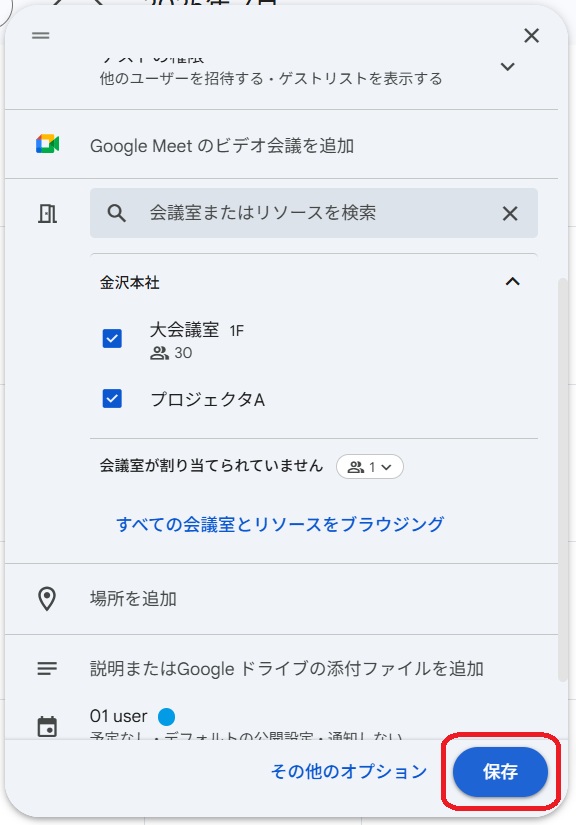Collapse the 金沢本社 section
The height and width of the screenshot is (825, 576).
coord(512,282)
